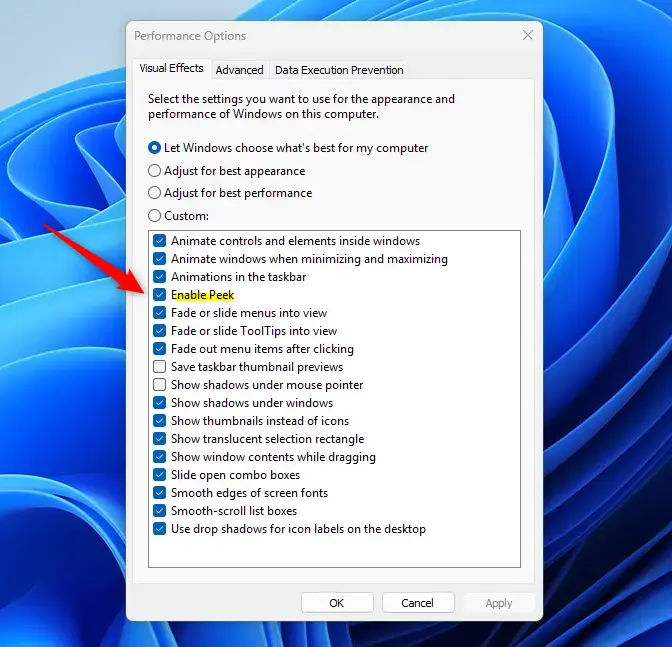Enable Show shadows under mouse pointer
The image size is (672, 647).
[x=159, y=385]
